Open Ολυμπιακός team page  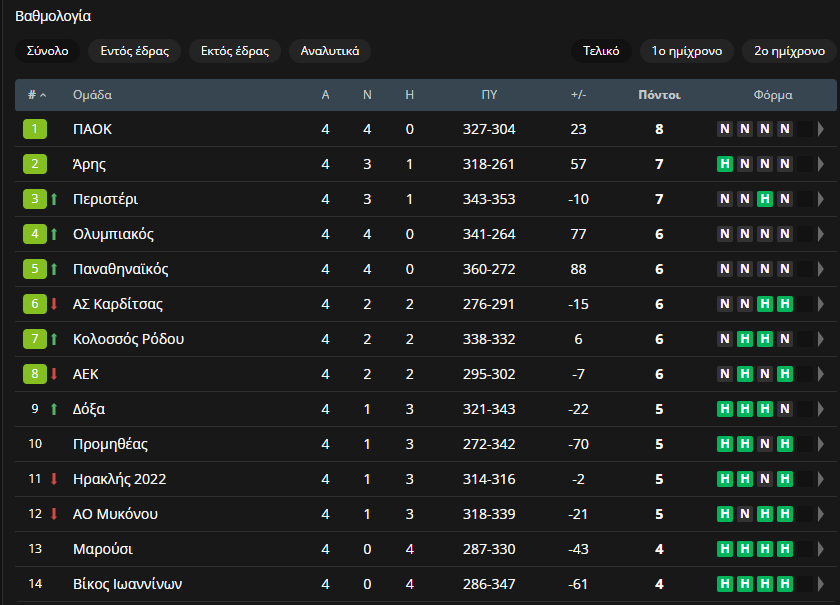(113, 234)
